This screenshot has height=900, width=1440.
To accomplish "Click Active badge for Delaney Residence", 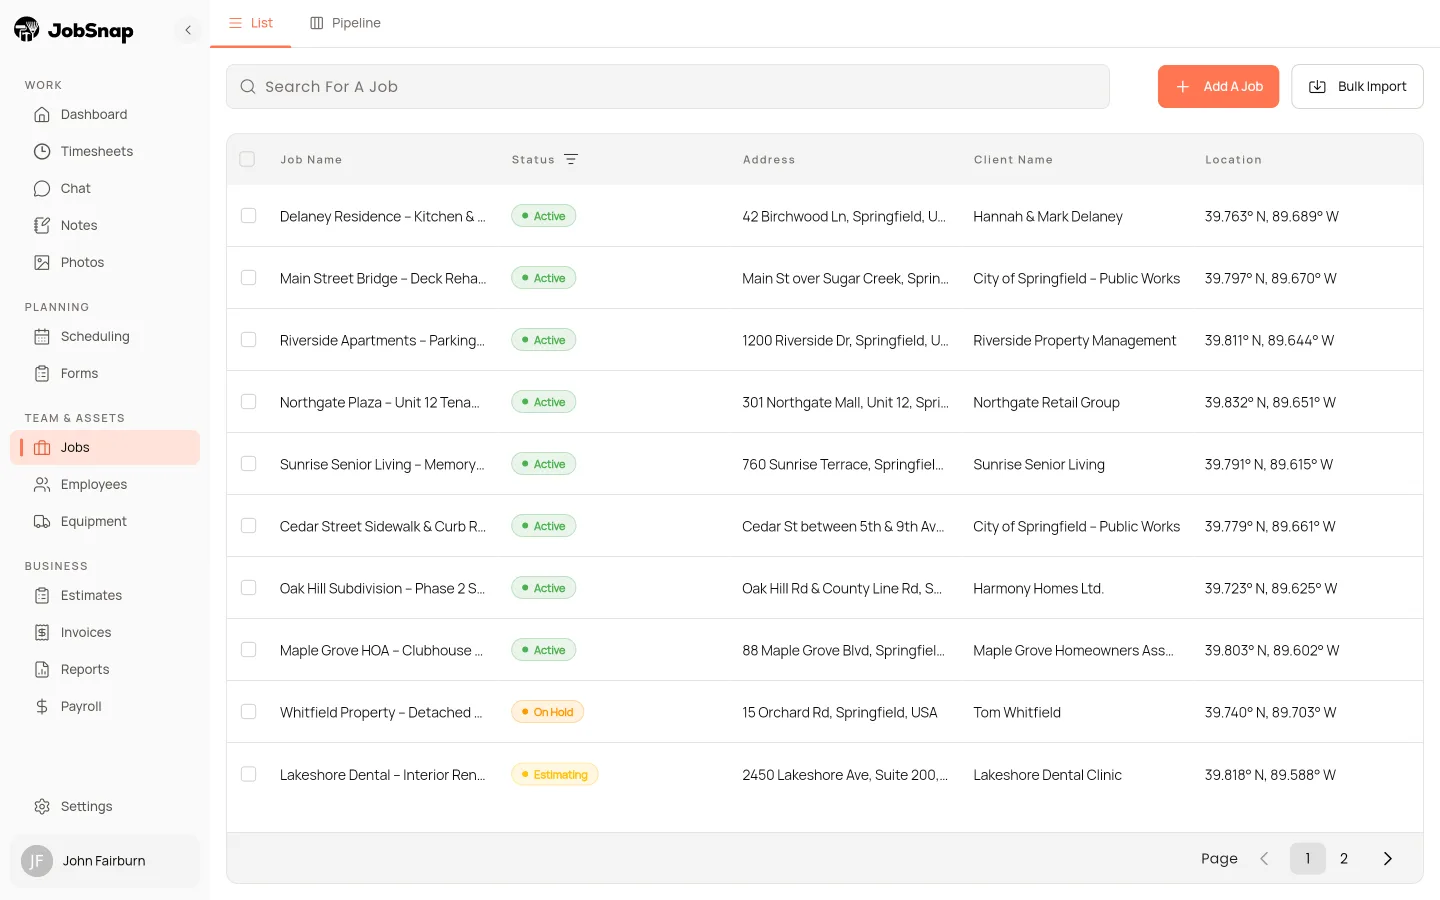I will (543, 216).
